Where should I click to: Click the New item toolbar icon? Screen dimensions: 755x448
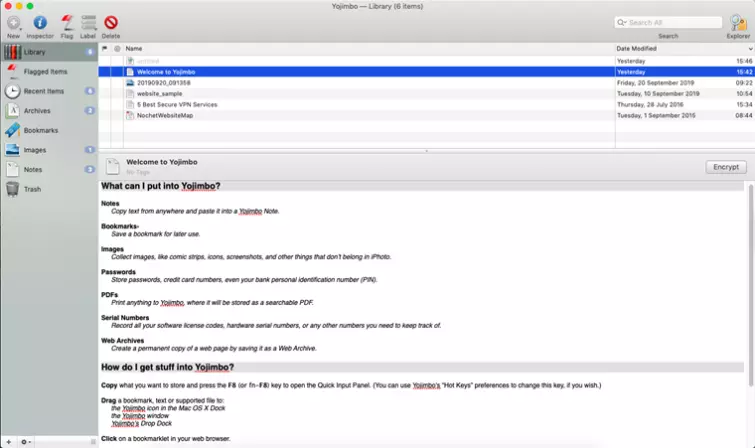point(13,23)
